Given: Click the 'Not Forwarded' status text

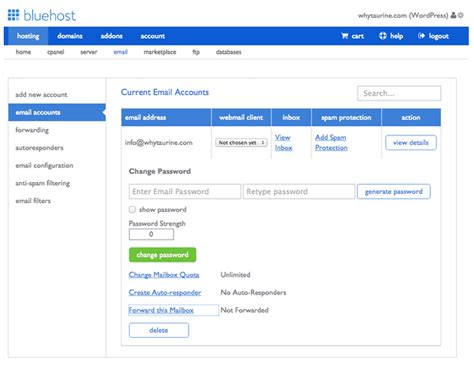Looking at the screenshot, I should pos(244,310).
